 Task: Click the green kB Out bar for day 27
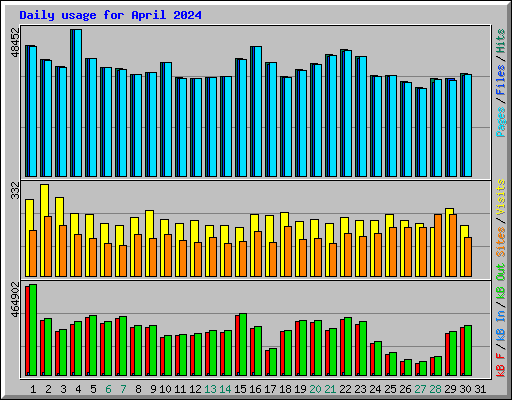(423, 368)
